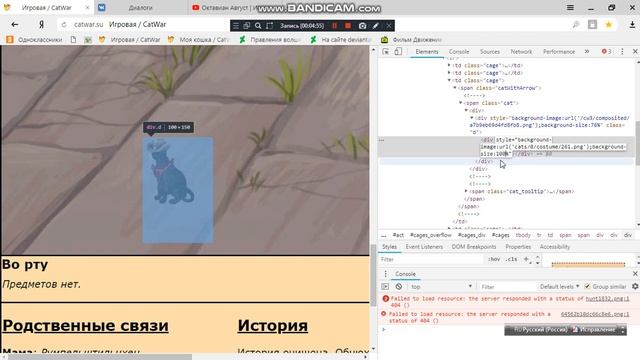This screenshot has width=640, height=360.
Task: Stop the Bandicam recording
Action: click(348, 25)
